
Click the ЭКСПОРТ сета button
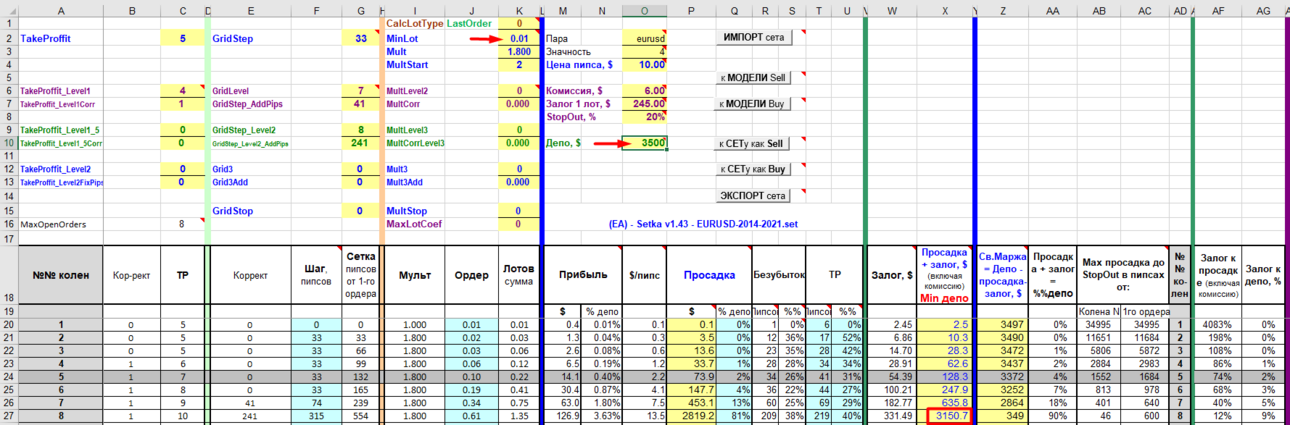click(754, 195)
